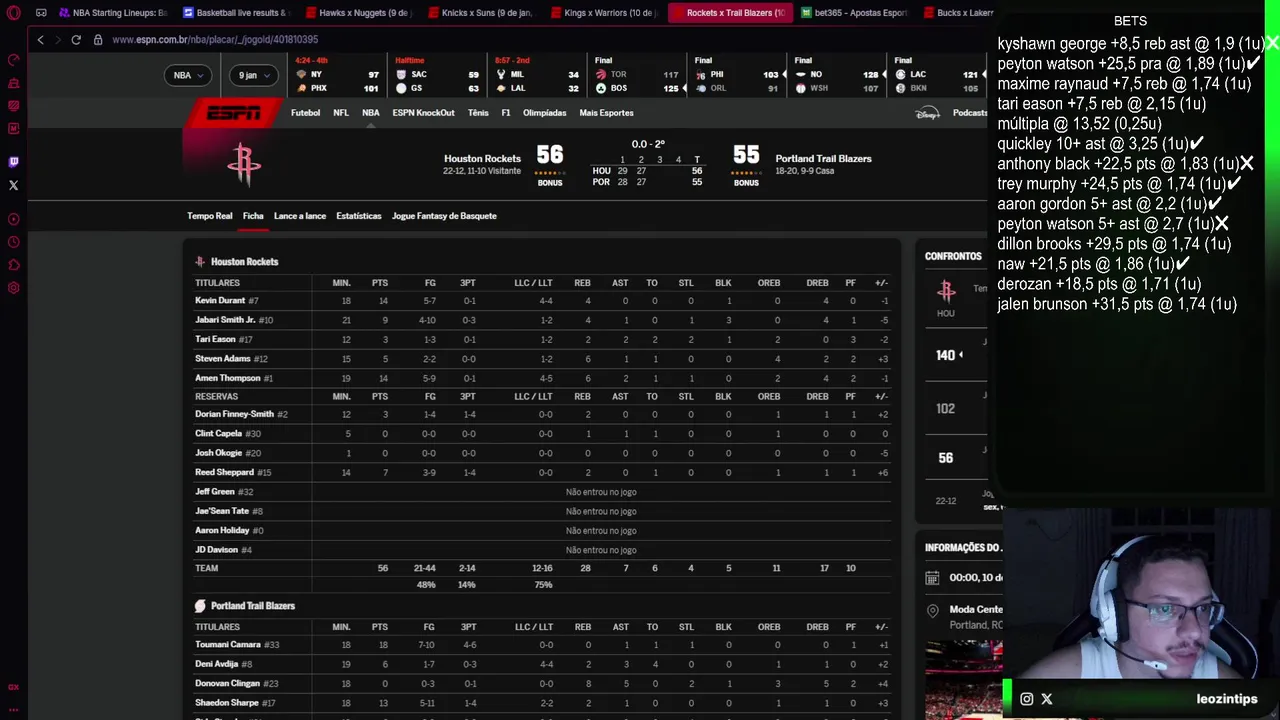
Task: Open Extensions cube icon in sidebar
Action: coord(14,265)
